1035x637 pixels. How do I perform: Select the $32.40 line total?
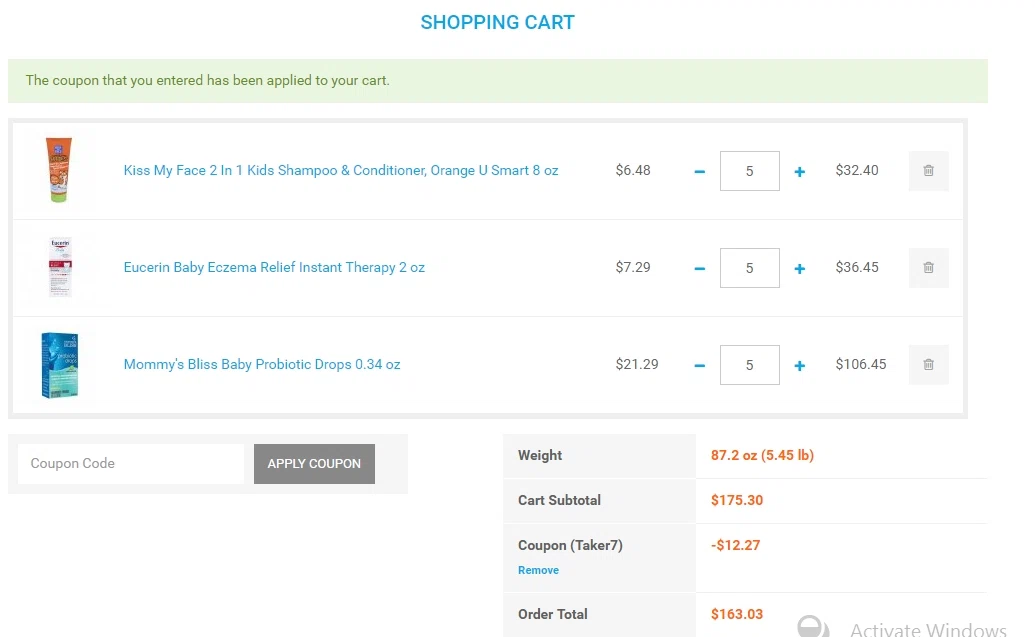tap(857, 170)
